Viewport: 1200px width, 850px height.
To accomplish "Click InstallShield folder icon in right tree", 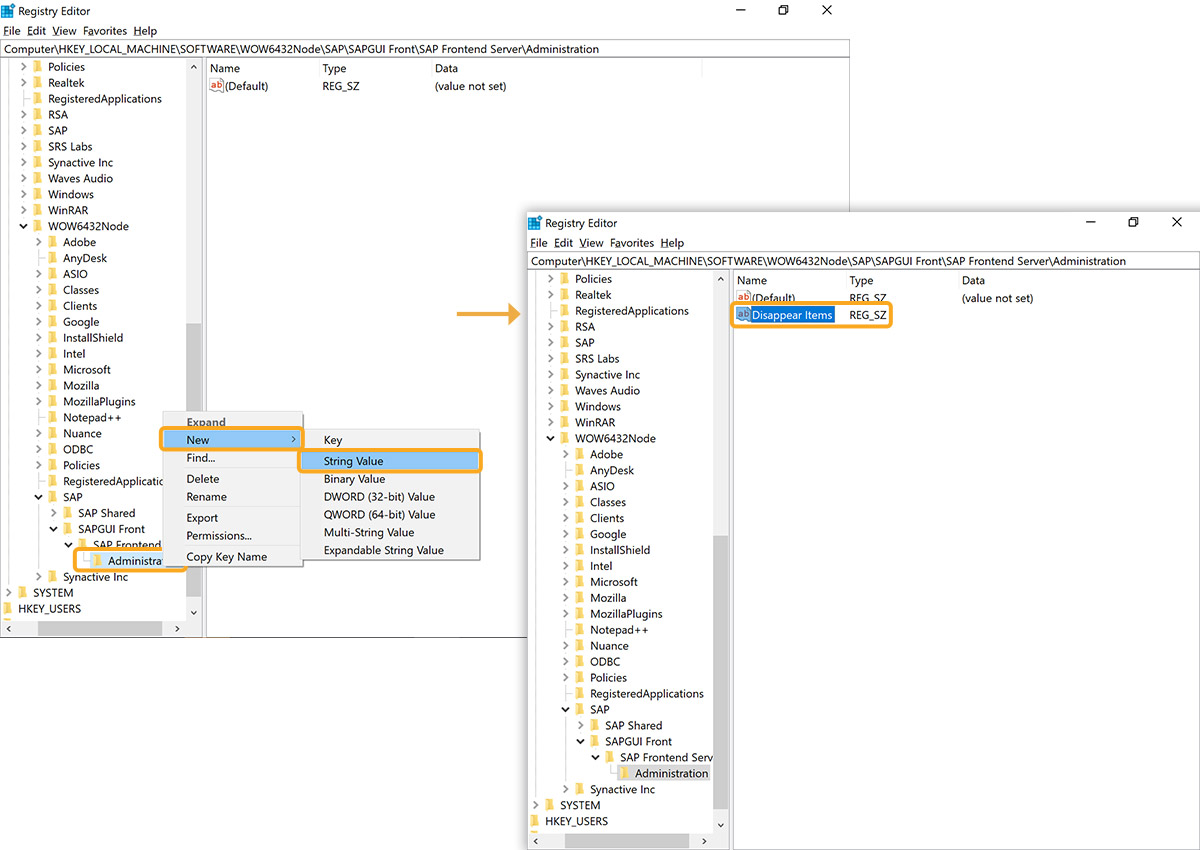I will (580, 550).
